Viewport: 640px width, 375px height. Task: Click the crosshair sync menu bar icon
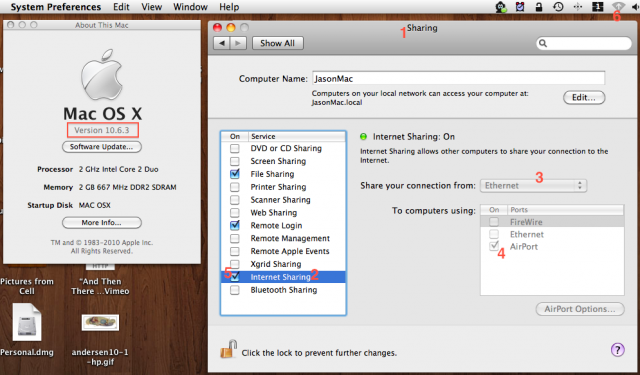(x=578, y=7)
